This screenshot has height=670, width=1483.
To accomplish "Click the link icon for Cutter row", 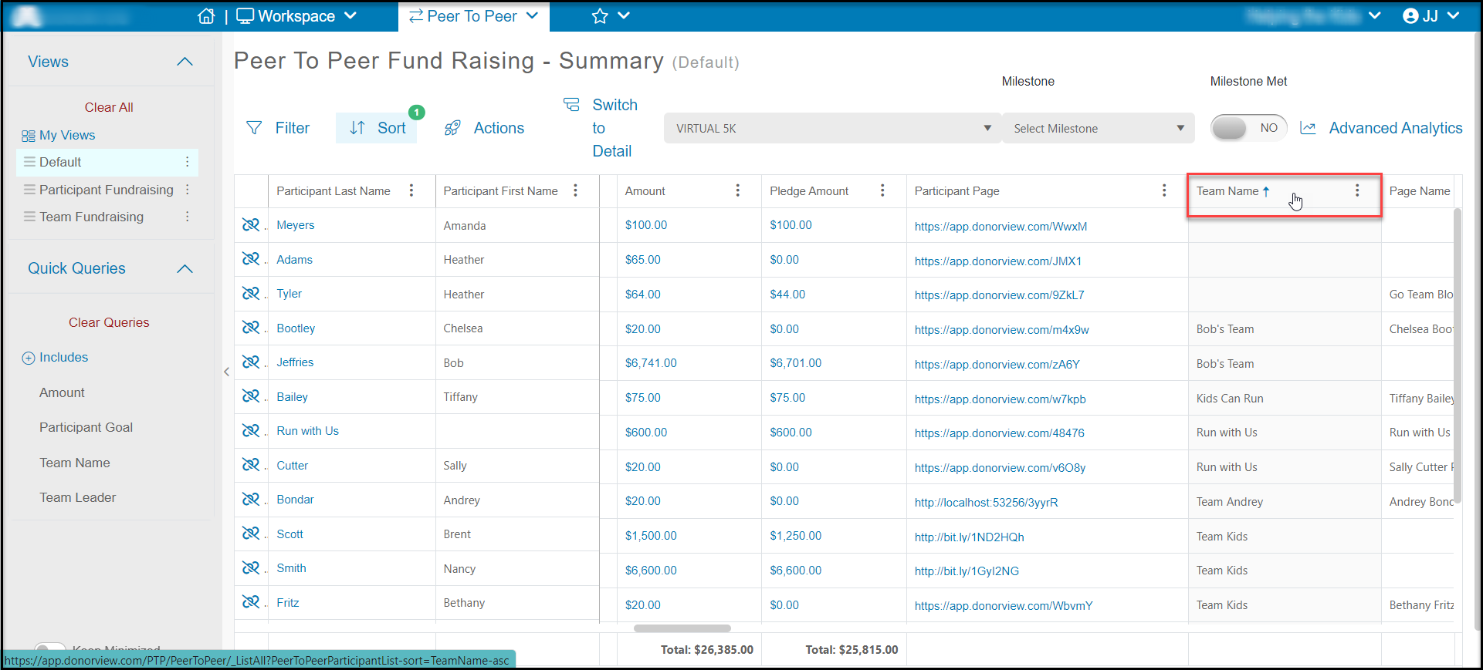I will click(250, 465).
